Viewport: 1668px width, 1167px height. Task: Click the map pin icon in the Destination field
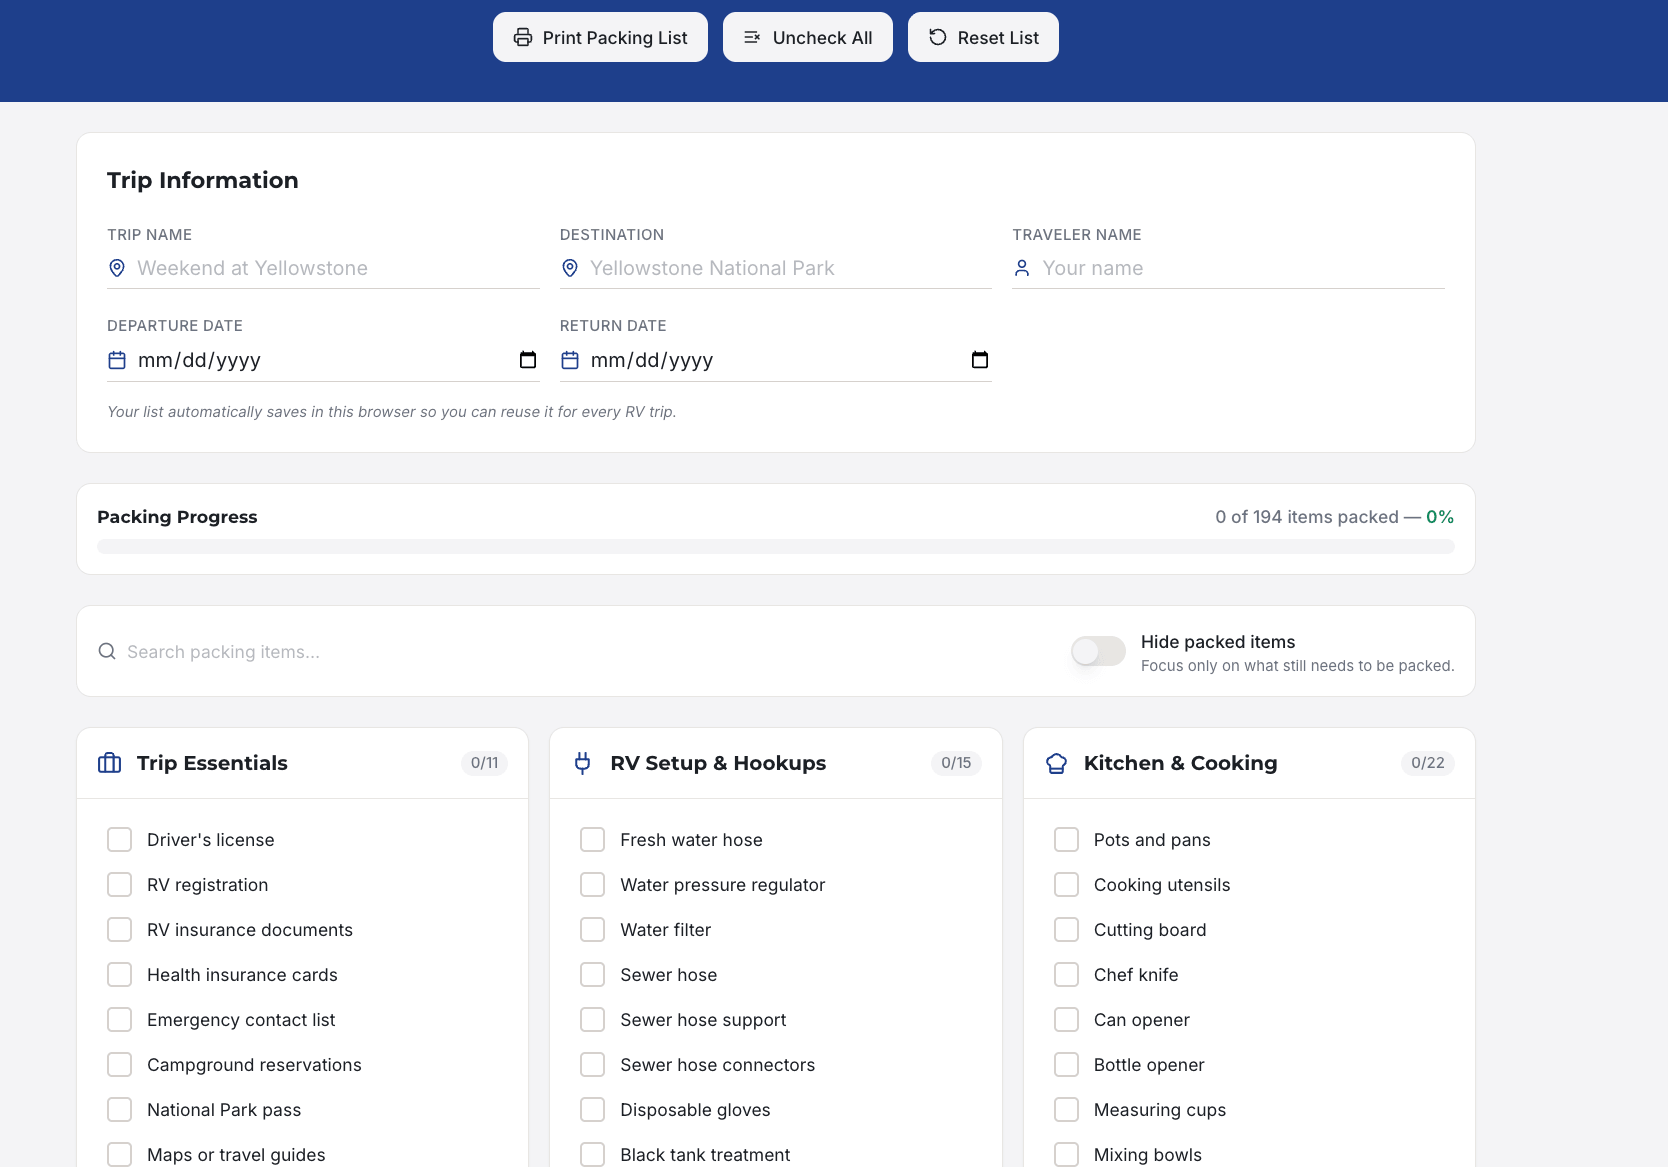(x=570, y=268)
